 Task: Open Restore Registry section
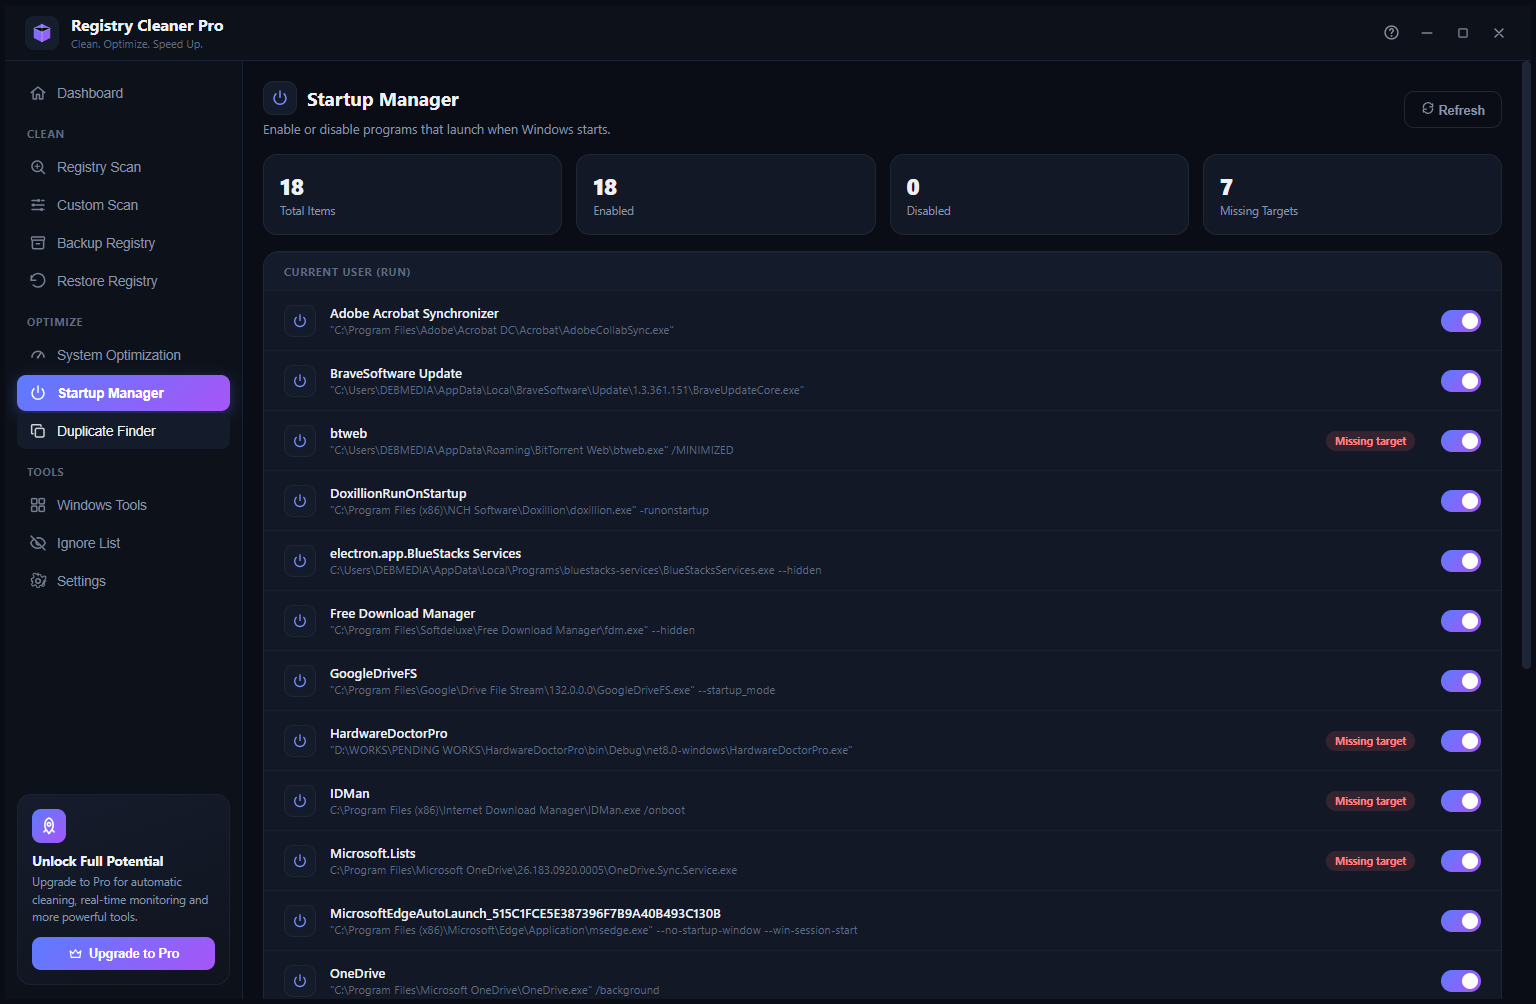click(123, 281)
